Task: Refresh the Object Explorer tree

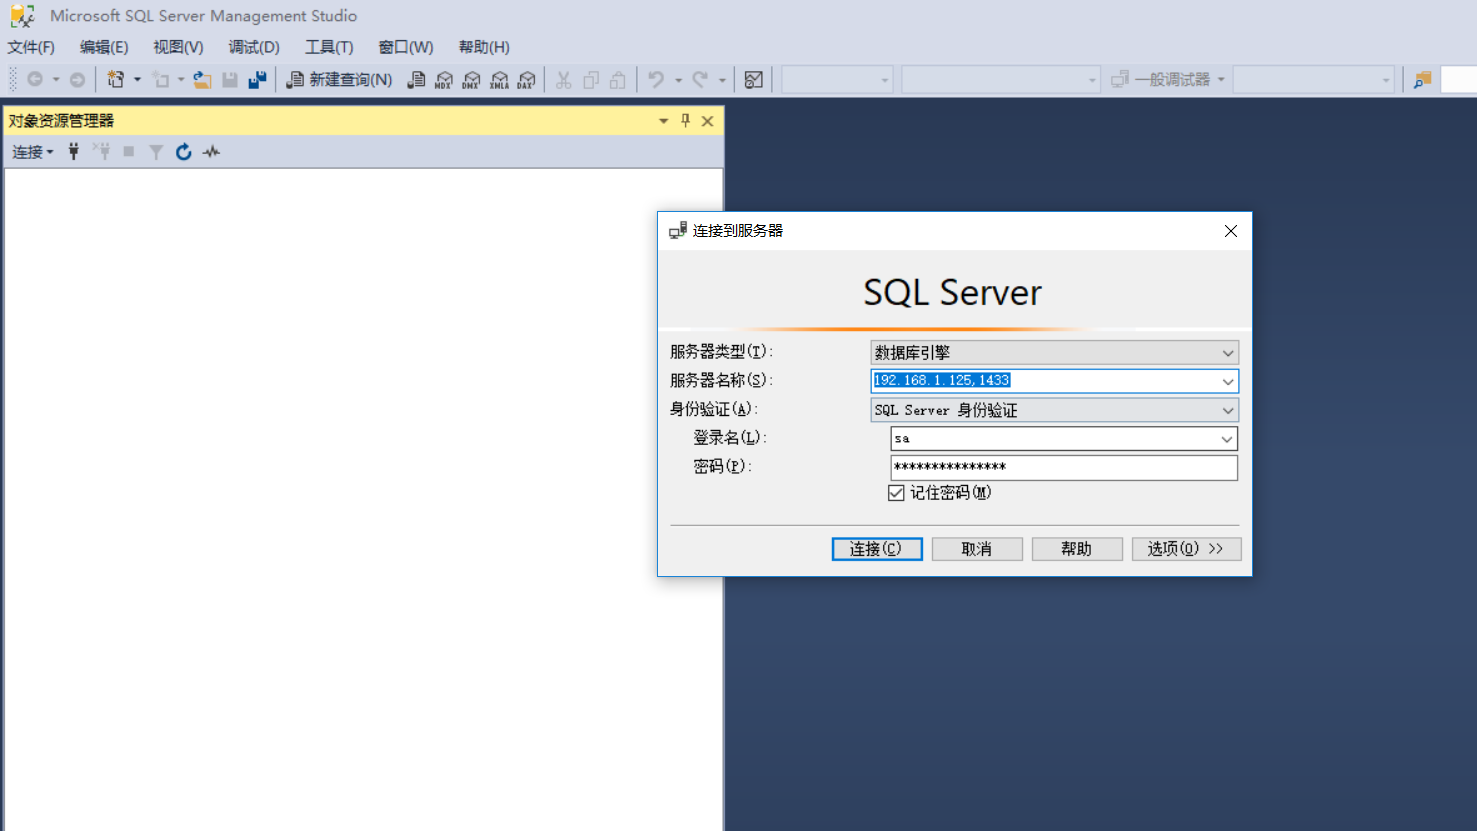Action: click(183, 151)
